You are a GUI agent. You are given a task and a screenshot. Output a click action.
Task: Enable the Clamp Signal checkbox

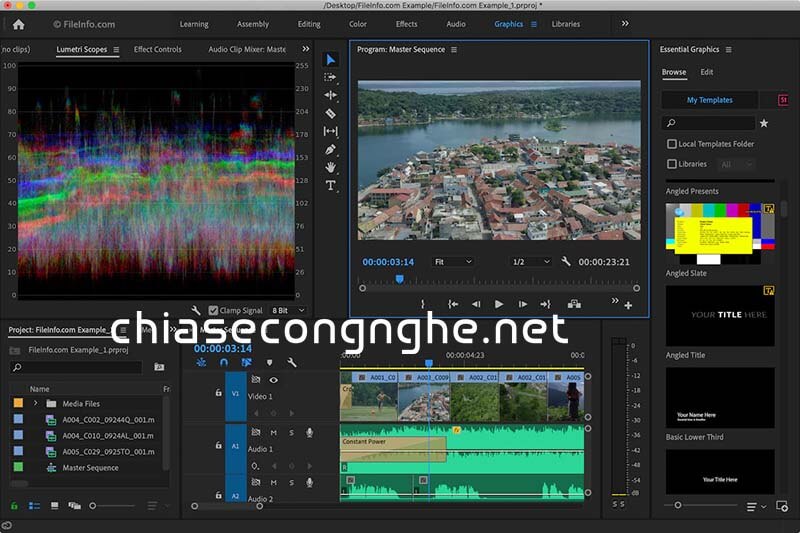point(213,311)
